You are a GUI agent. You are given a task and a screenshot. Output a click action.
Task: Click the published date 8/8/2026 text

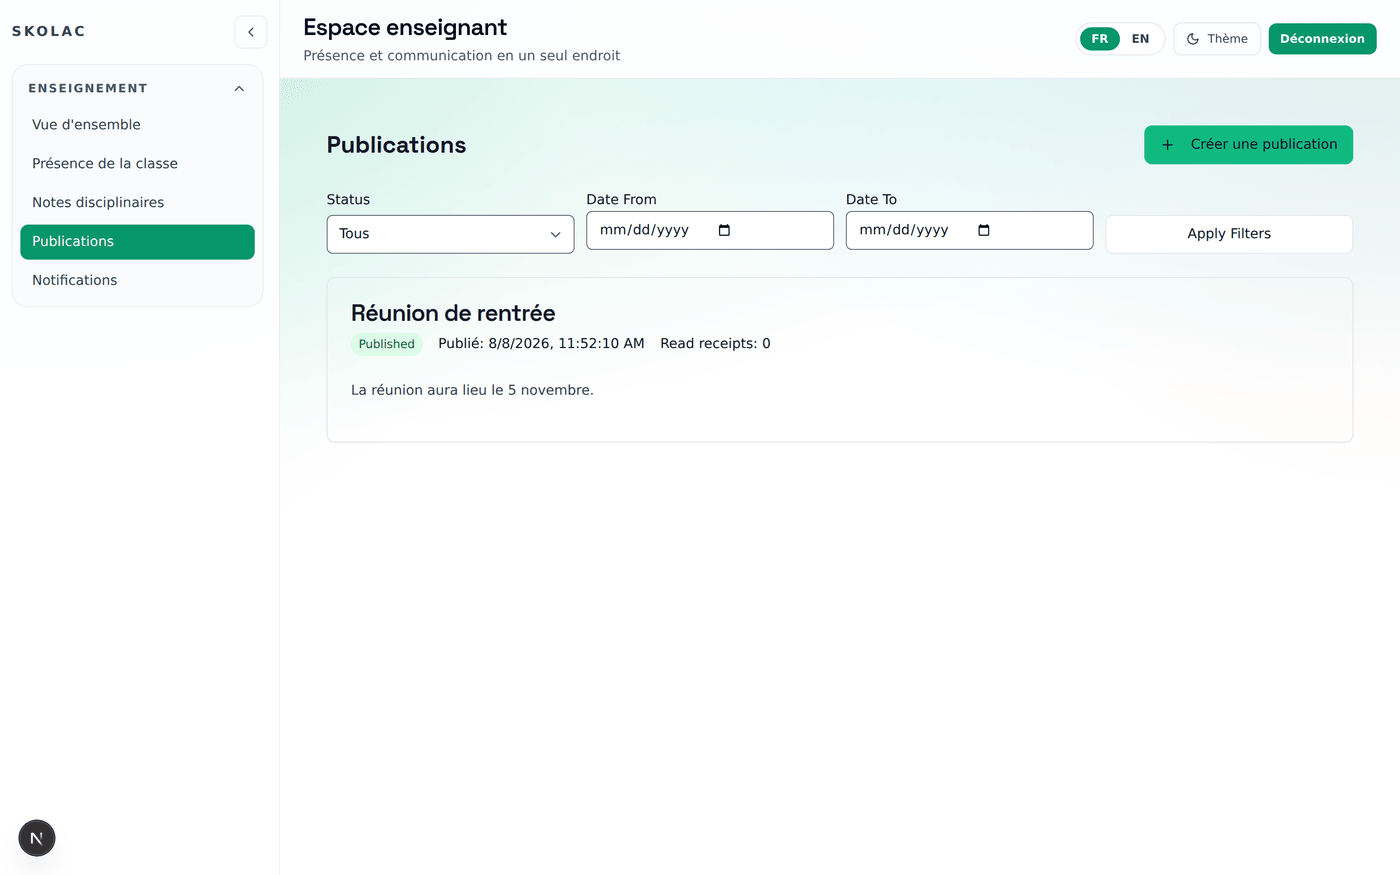[x=541, y=344]
